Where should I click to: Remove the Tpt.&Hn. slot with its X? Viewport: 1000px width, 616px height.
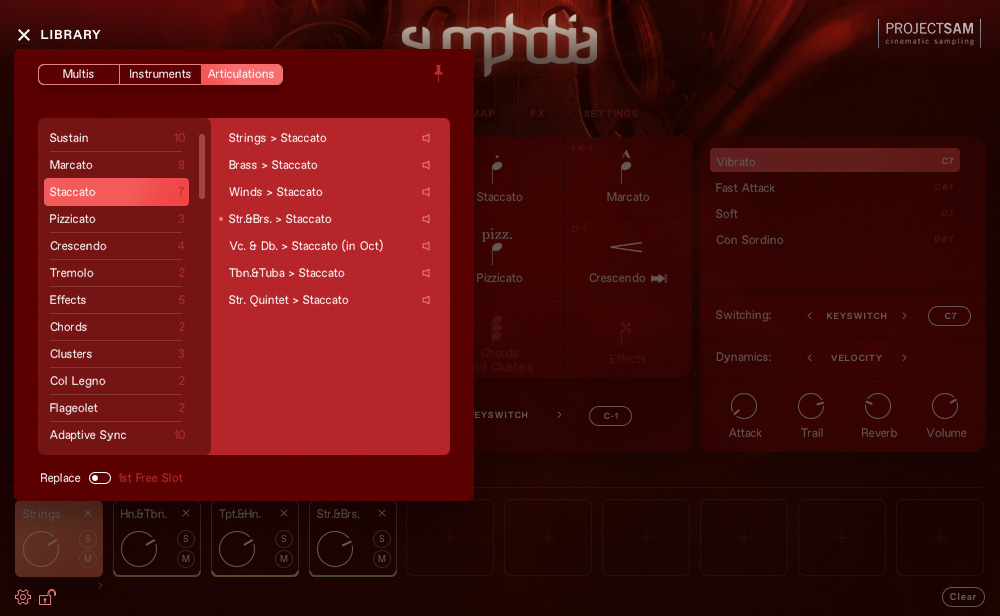(x=284, y=513)
